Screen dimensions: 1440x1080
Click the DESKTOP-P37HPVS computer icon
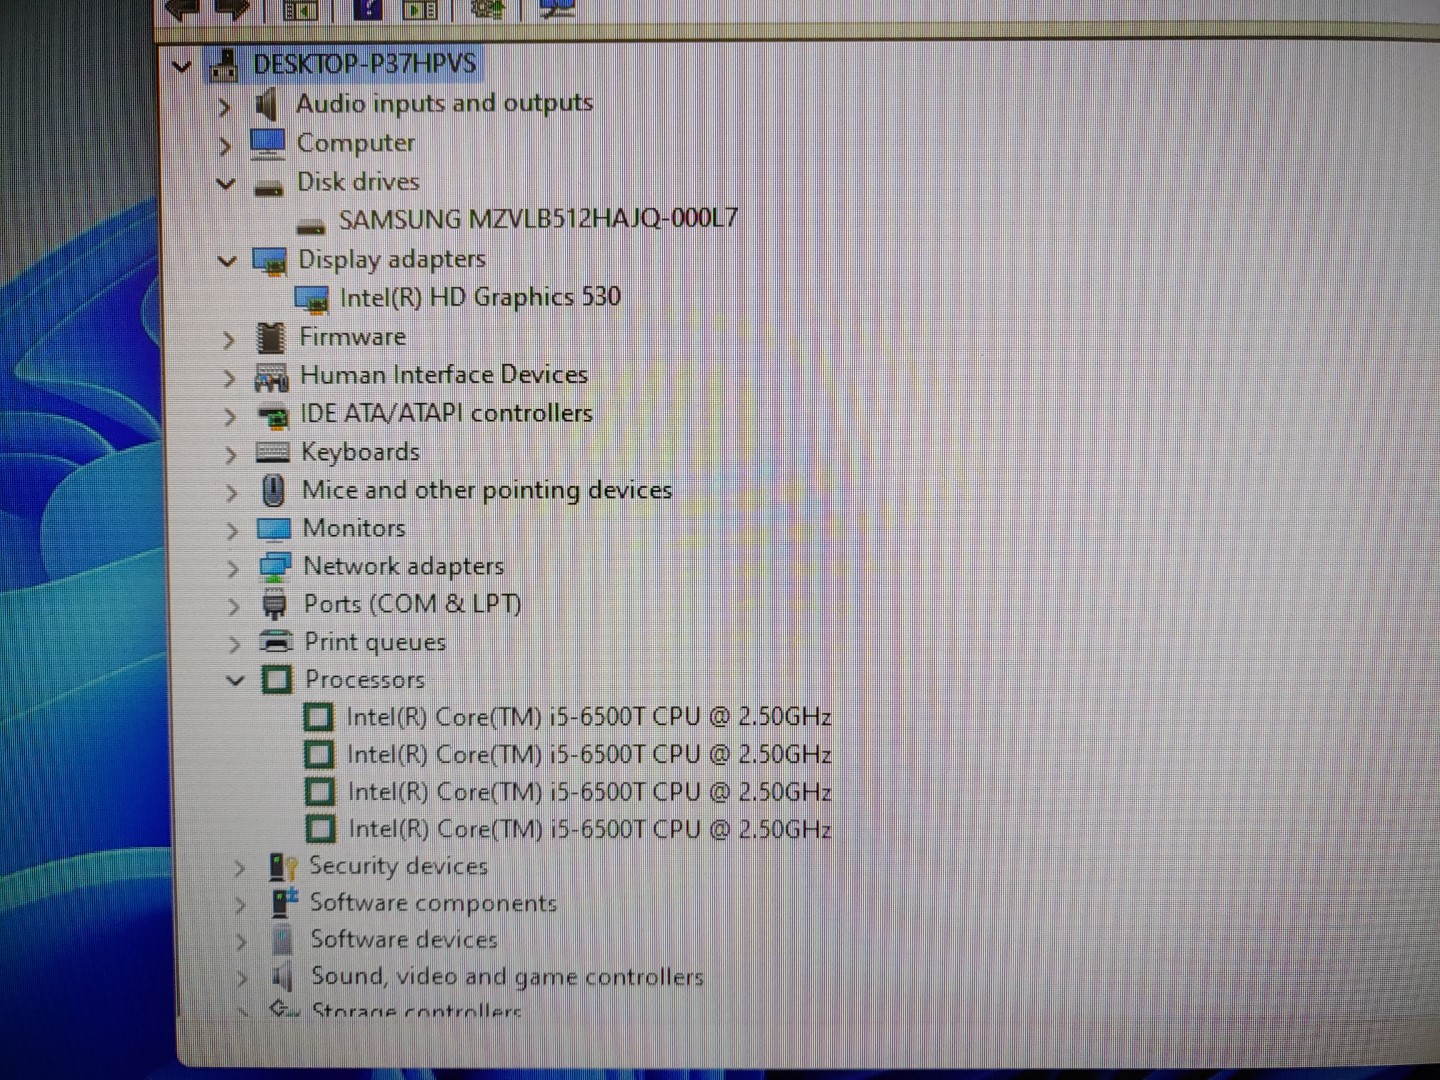[225, 65]
